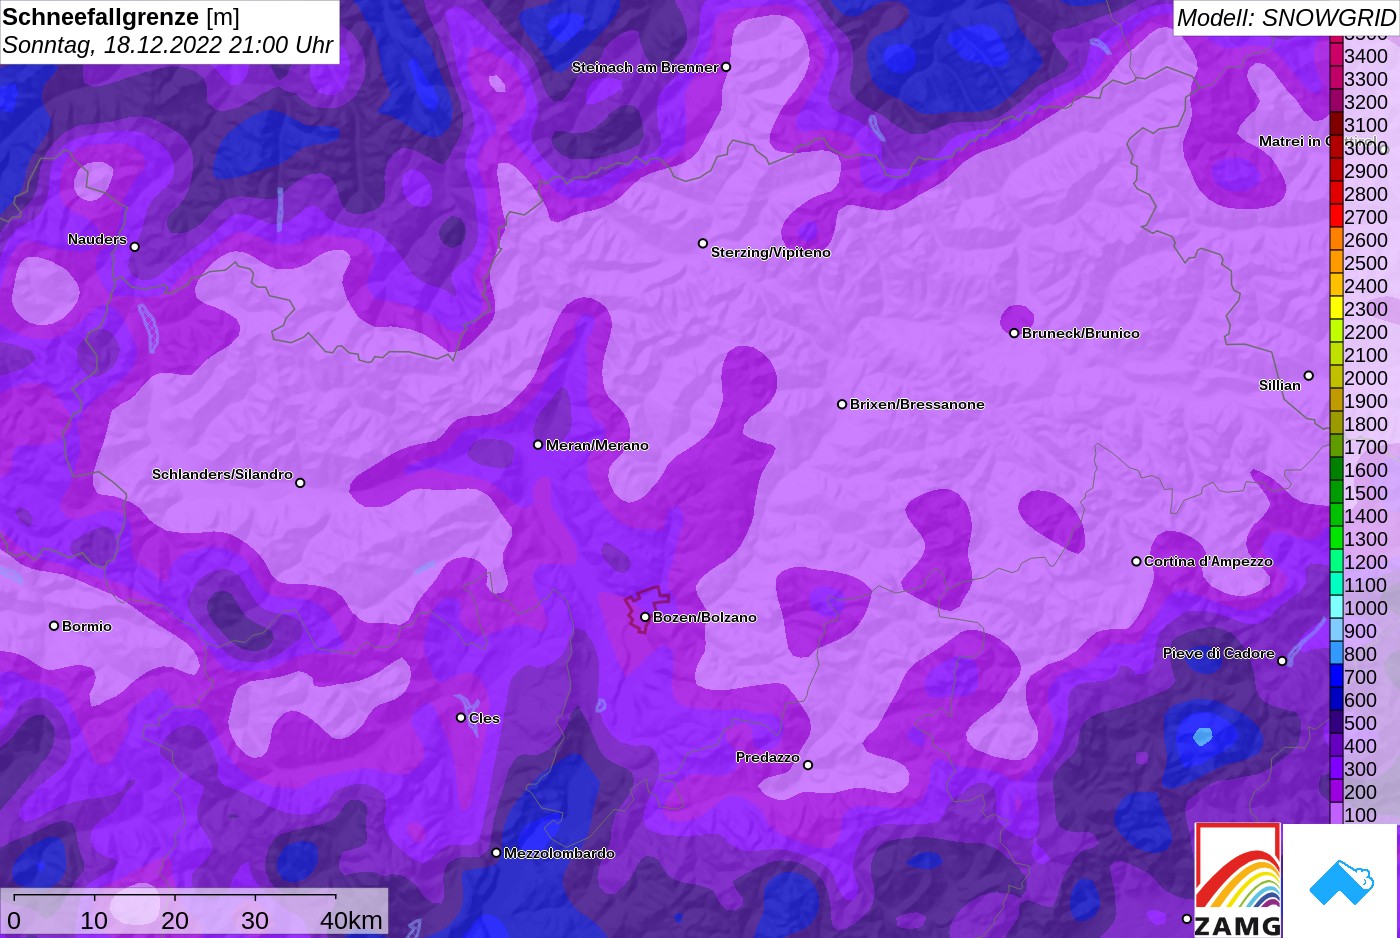The width and height of the screenshot is (1400, 938).
Task: Click the olive 1800 legend swatch
Action: tap(1336, 423)
